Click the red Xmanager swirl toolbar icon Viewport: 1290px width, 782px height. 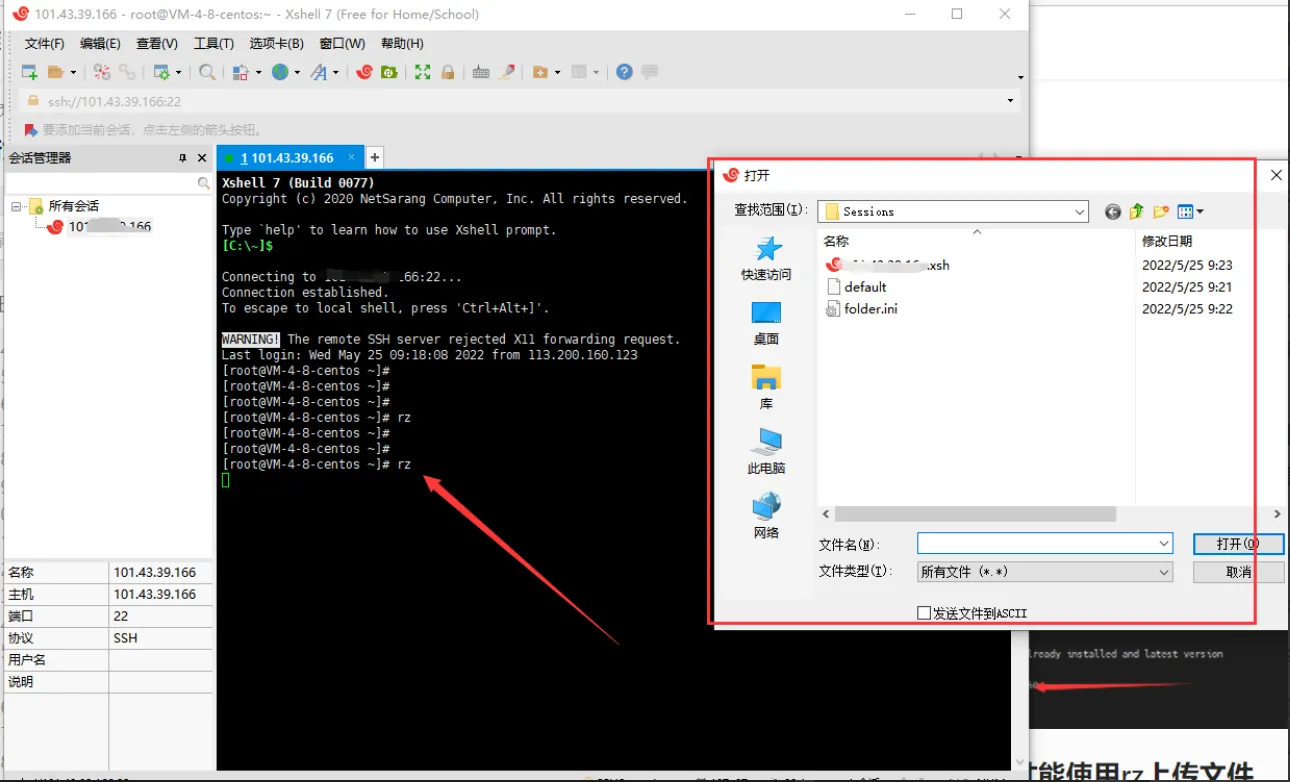(x=365, y=72)
